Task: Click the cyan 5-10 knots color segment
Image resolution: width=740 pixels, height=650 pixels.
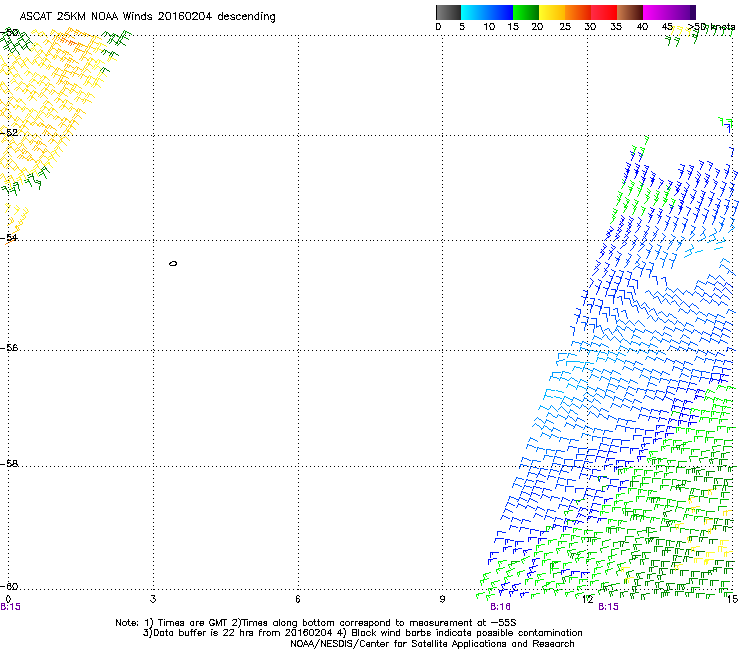Action: point(473,12)
